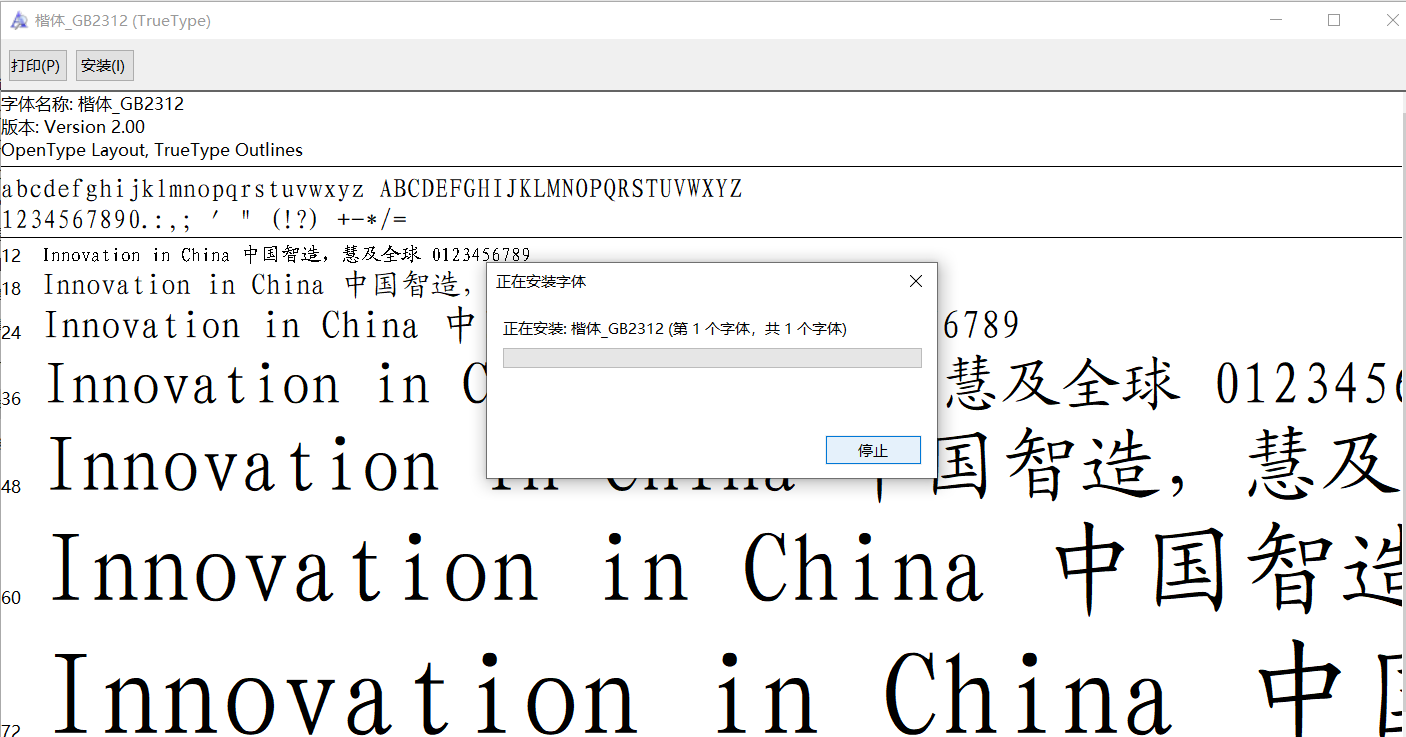Click the 1234567890 digits and punctuation line
The height and width of the screenshot is (737, 1406).
click(204, 219)
